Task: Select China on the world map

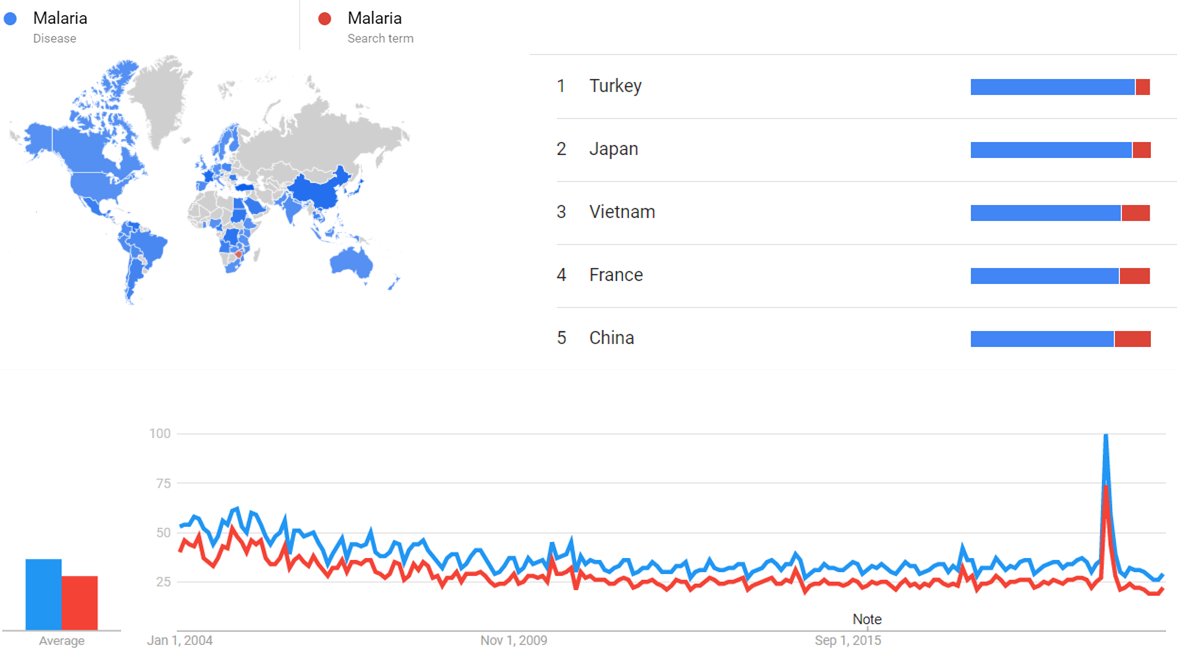Action: [315, 191]
